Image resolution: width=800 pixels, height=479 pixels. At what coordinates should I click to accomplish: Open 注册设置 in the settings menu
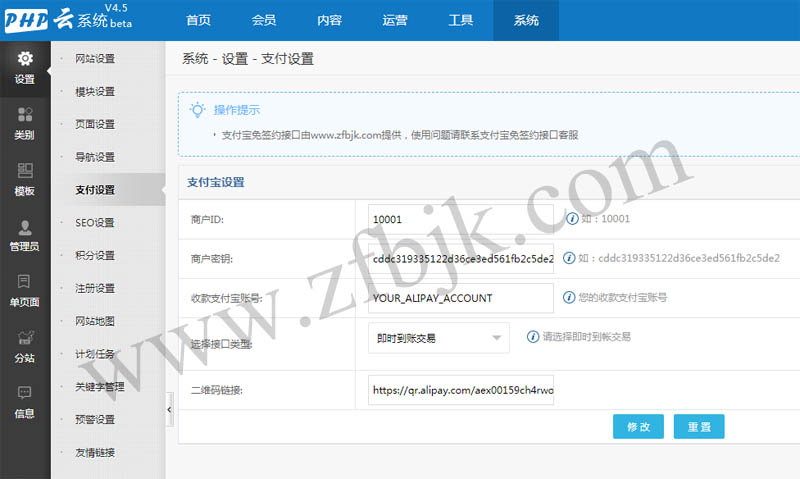[x=95, y=288]
